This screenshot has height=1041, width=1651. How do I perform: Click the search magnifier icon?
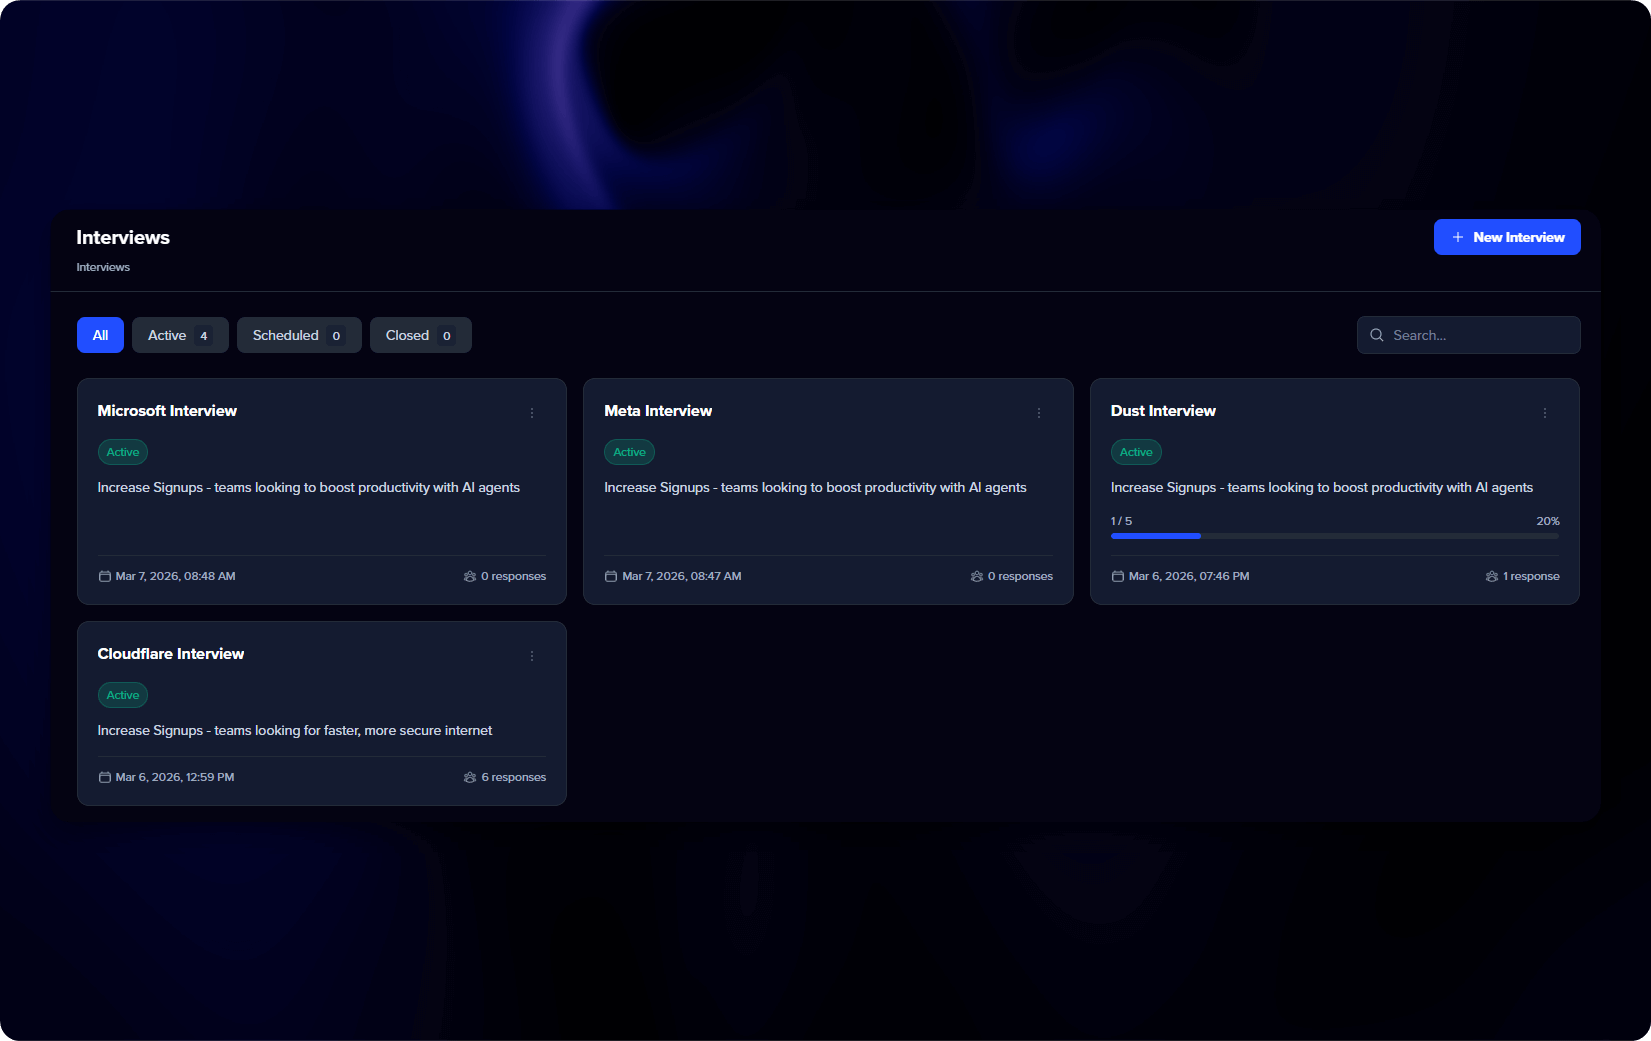1377,335
